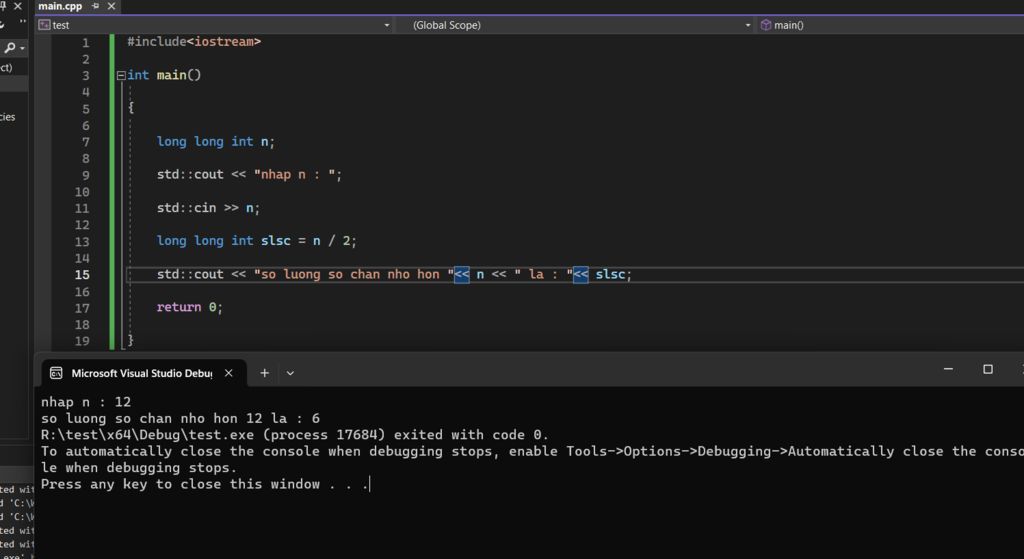
Task: Click the search magnifier in Solution Explorer
Action: tap(10, 48)
